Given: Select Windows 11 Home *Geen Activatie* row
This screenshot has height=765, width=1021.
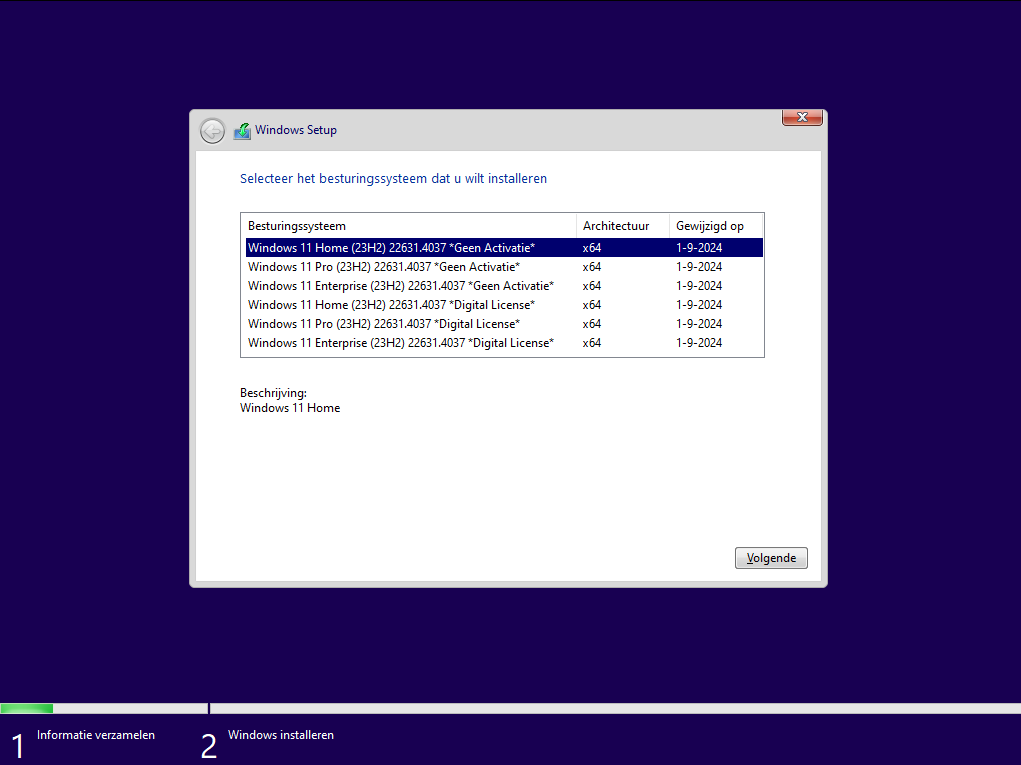Looking at the screenshot, I should tap(504, 247).
